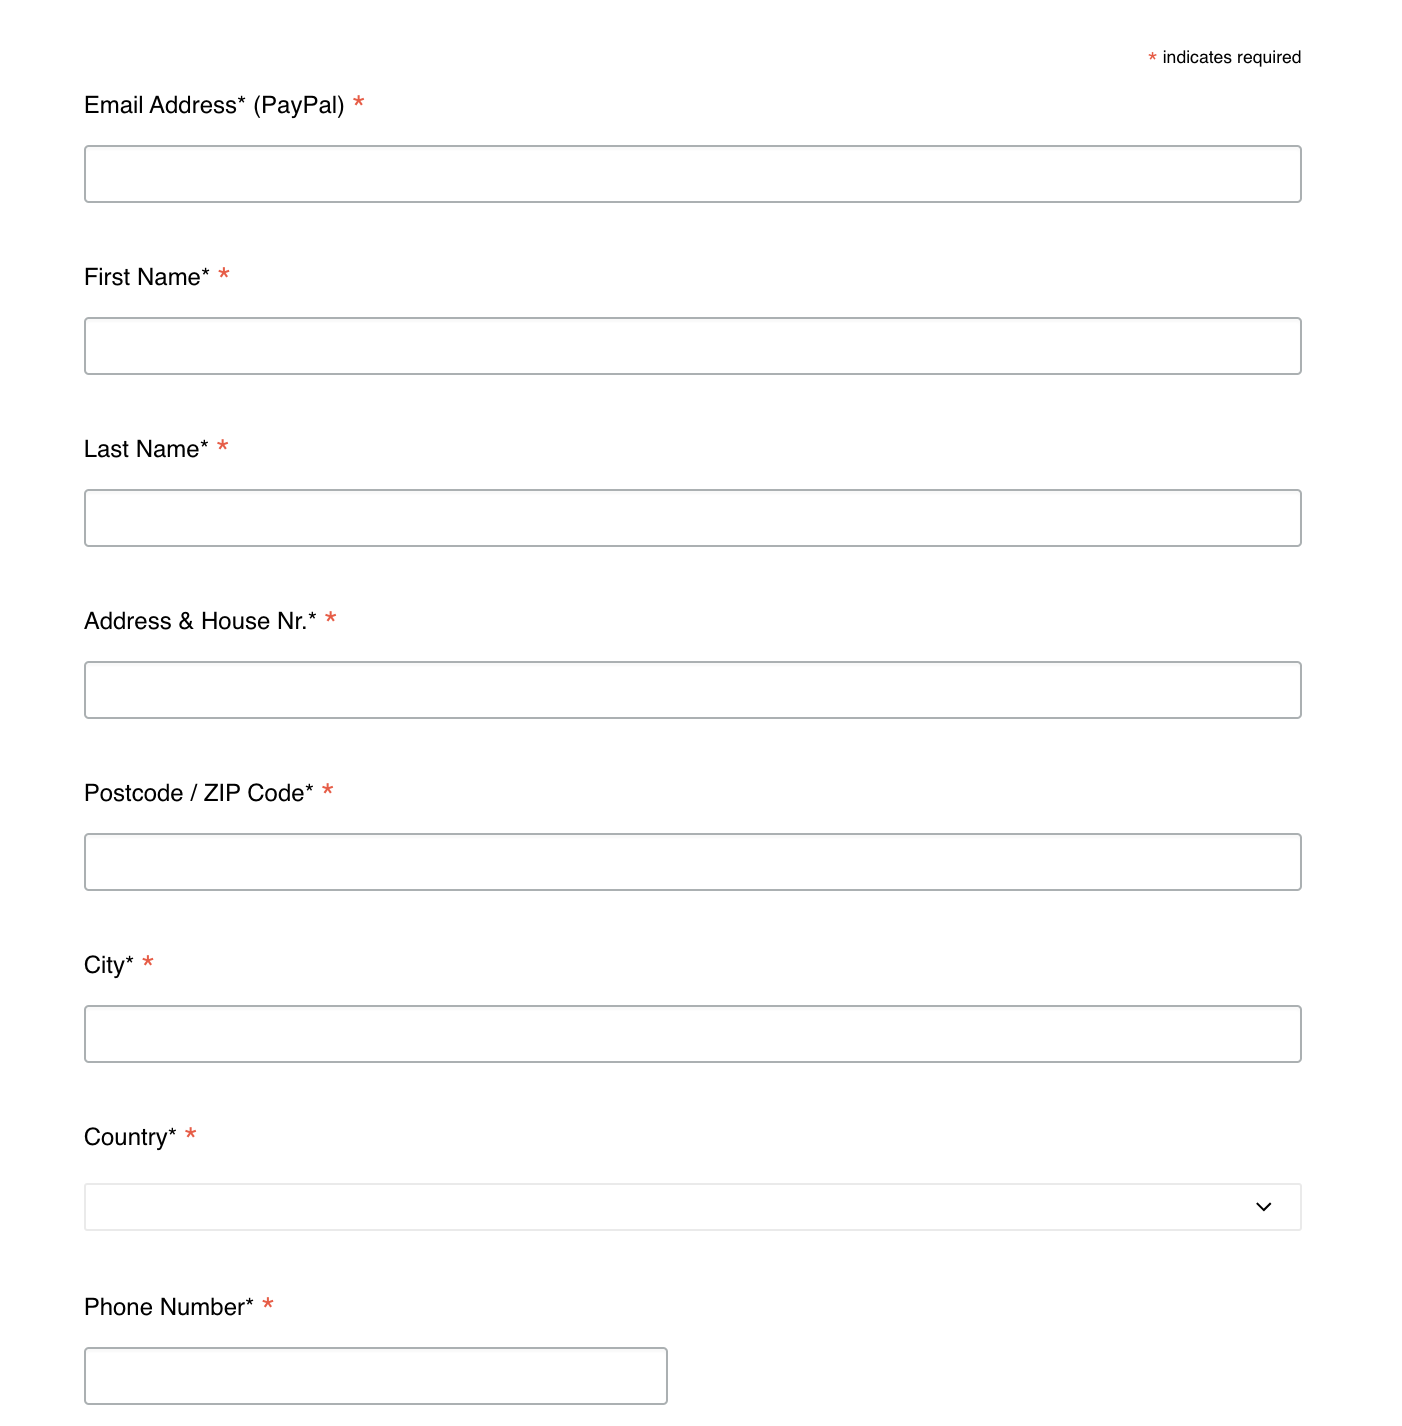Image resolution: width=1402 pixels, height=1426 pixels.
Task: Focus the Postcode / ZIP Code field
Action: 692,862
